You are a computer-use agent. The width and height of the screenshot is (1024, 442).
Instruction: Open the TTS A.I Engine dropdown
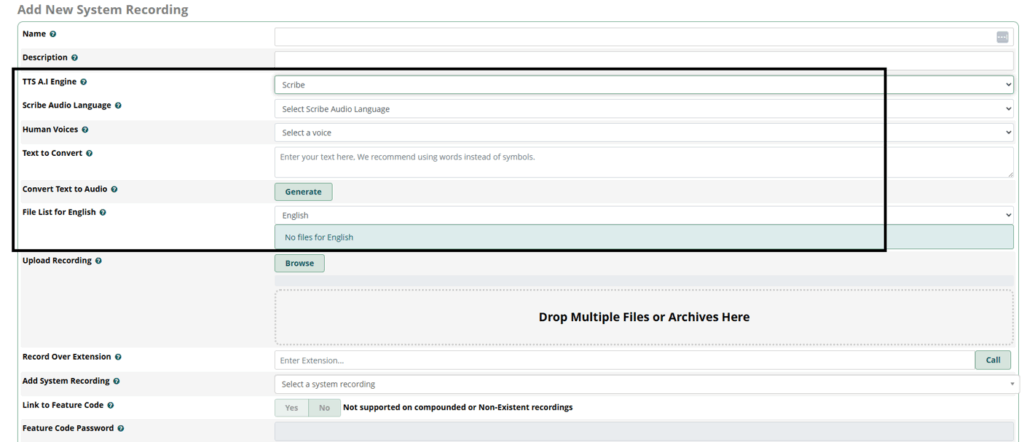click(x=644, y=85)
